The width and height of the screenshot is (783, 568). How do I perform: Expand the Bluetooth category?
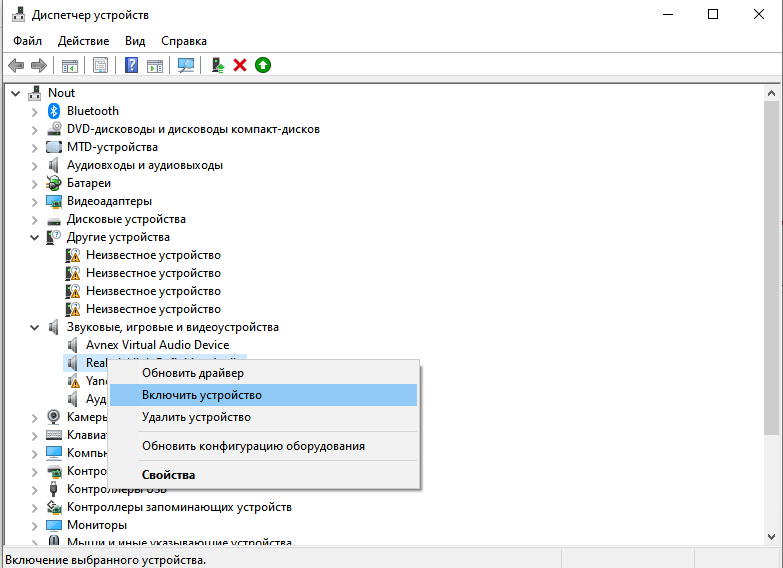[34, 111]
